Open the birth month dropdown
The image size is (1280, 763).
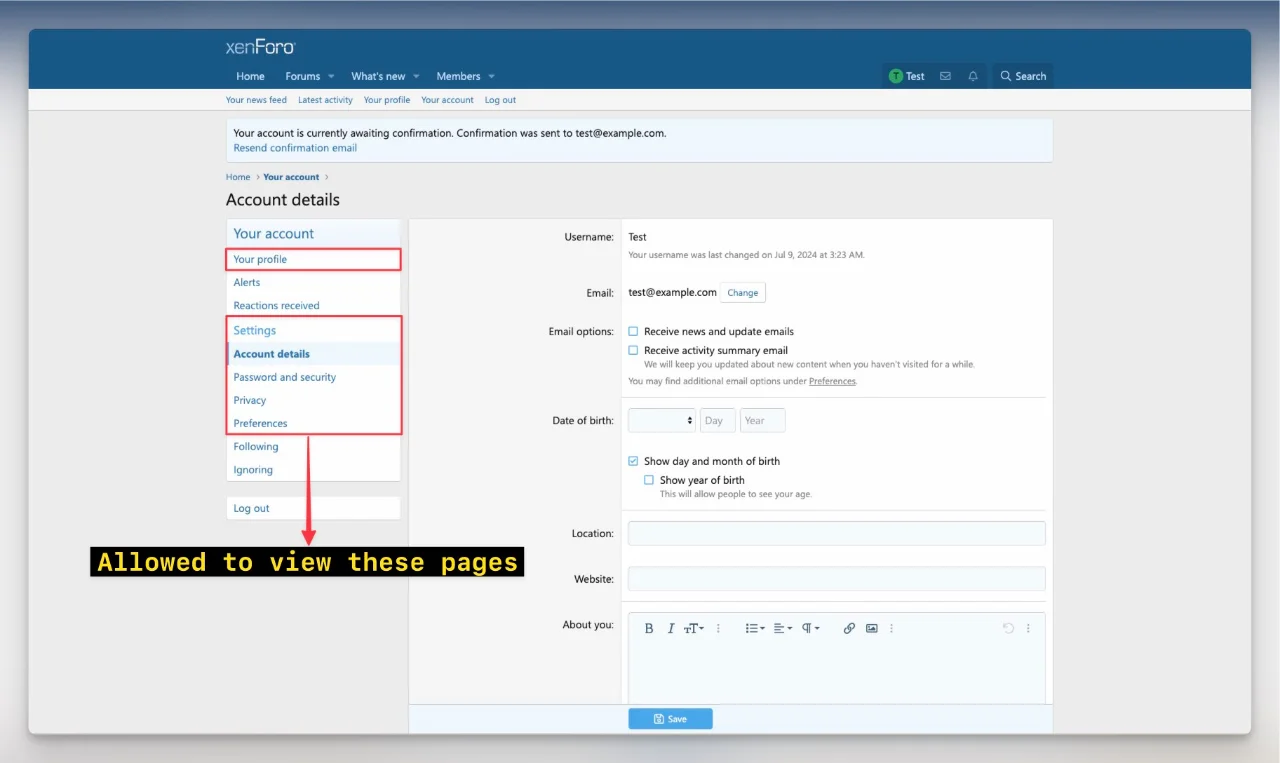(x=662, y=421)
